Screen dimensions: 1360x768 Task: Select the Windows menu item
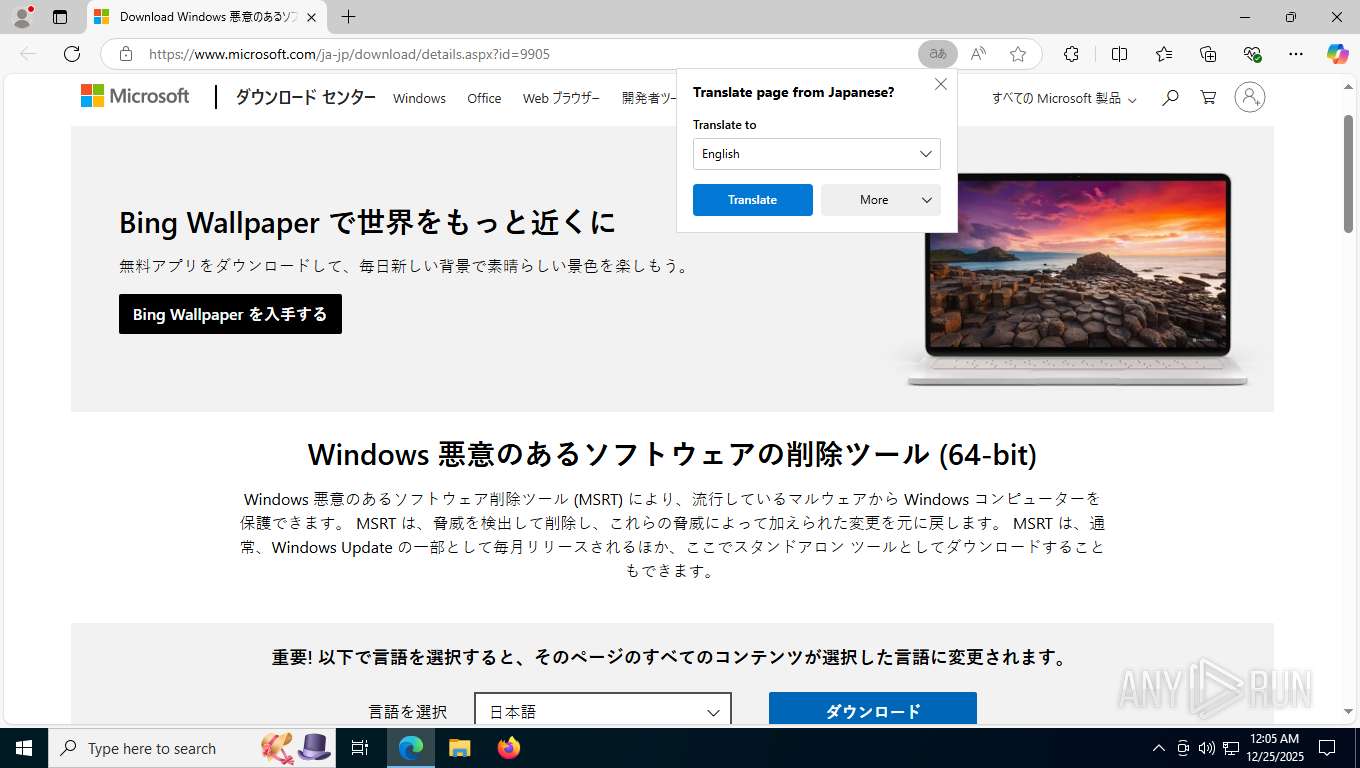pyautogui.click(x=419, y=98)
